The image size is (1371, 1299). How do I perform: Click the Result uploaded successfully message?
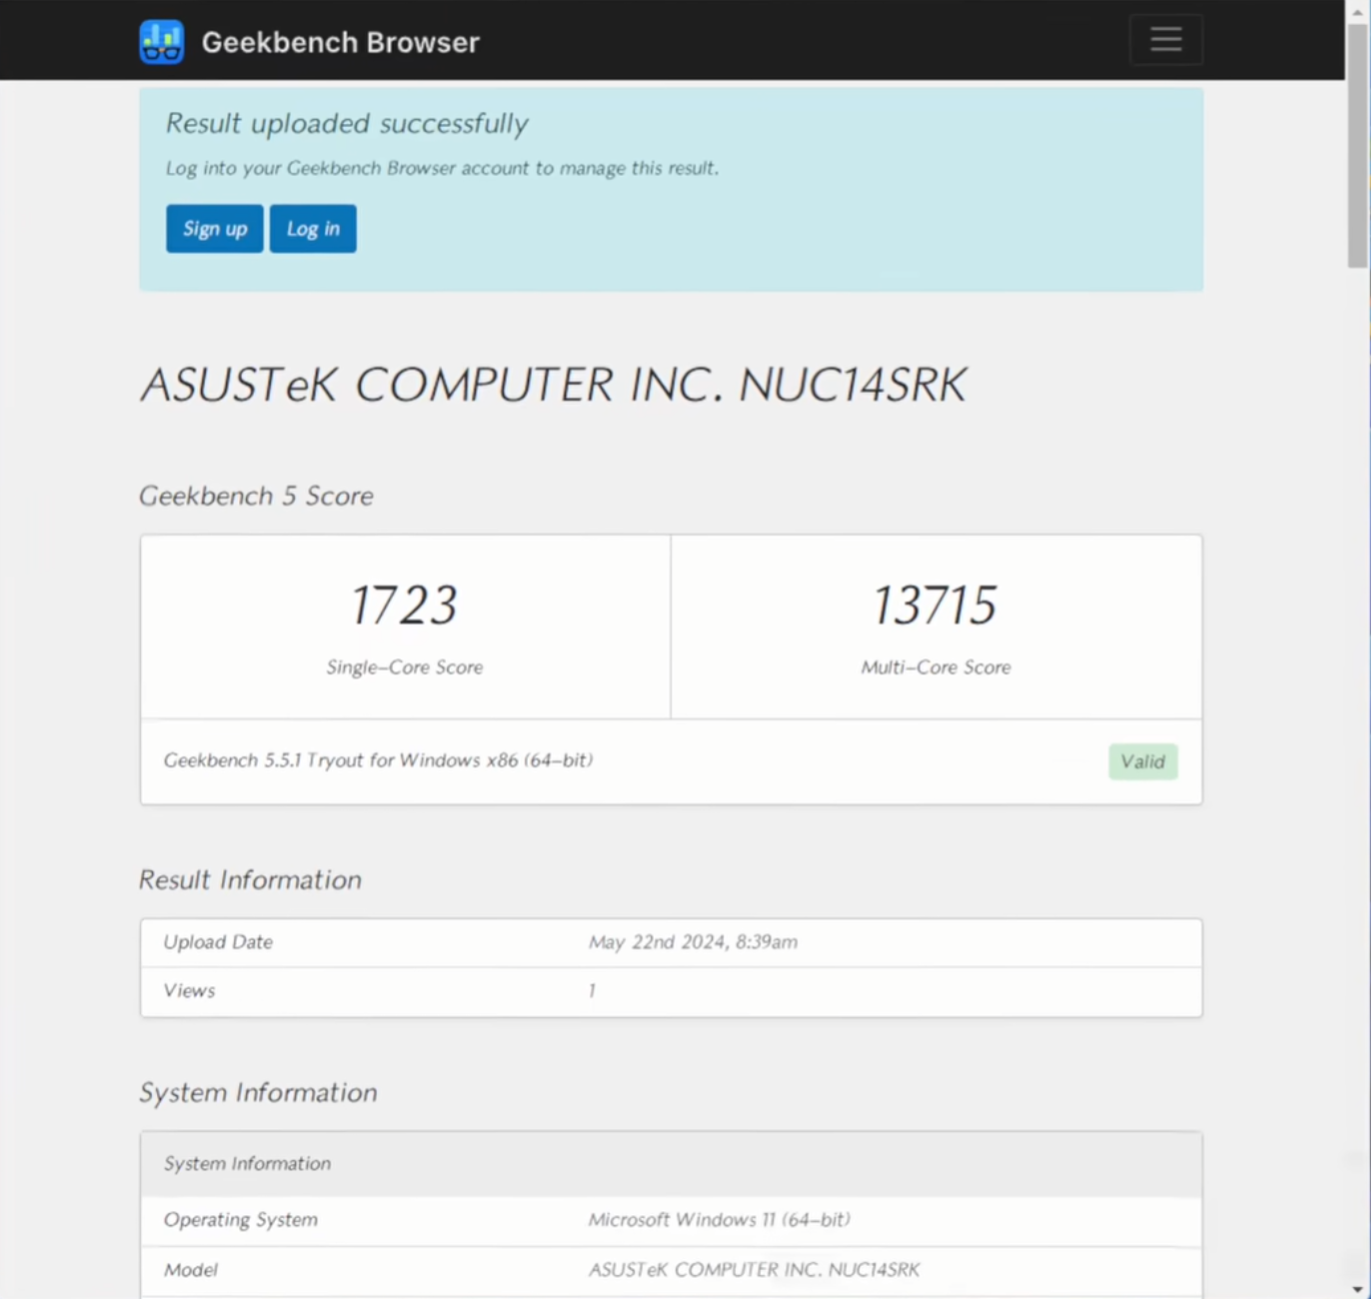point(347,124)
